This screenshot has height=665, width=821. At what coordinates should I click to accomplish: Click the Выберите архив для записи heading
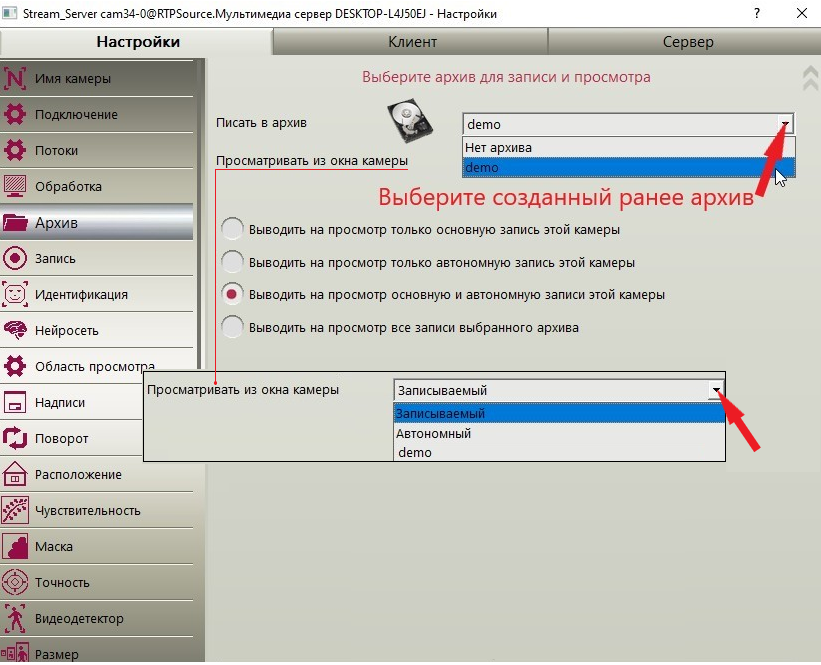[506, 77]
